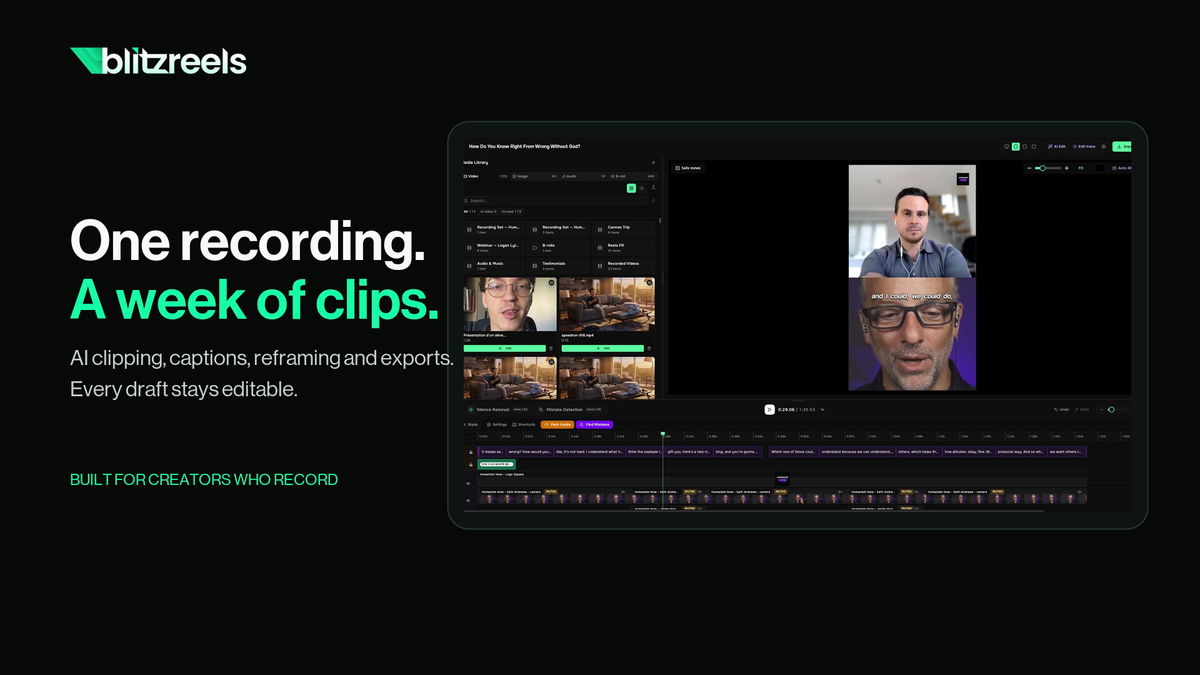1200x675 pixels.
Task: Filter media by Unused 173
Action: pyautogui.click(x=511, y=212)
